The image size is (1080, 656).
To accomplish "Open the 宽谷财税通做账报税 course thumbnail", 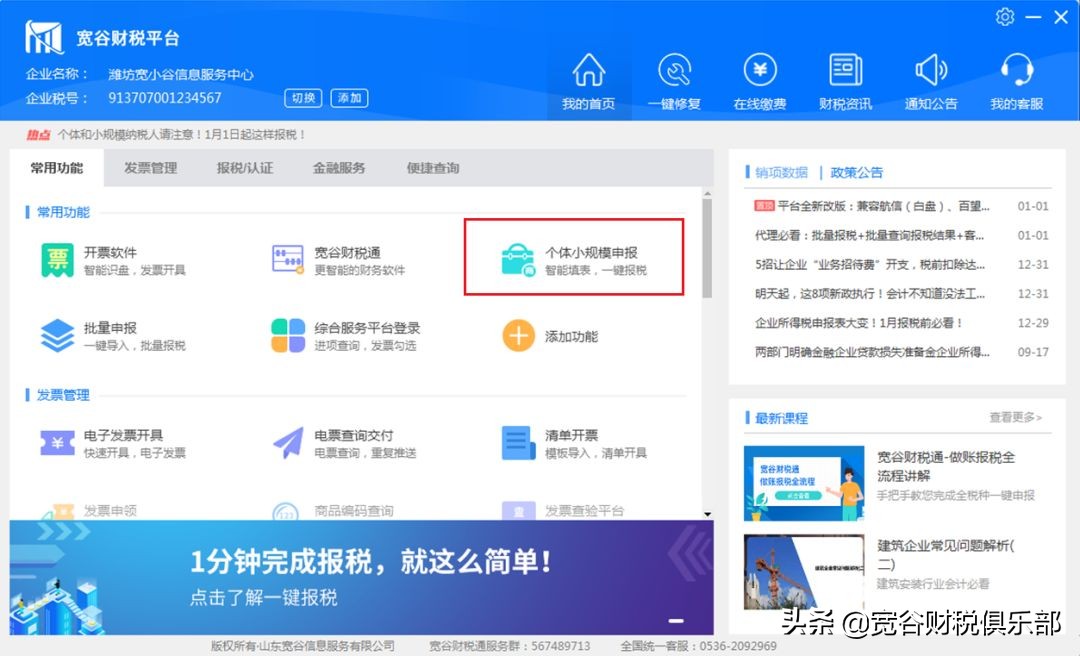I will coord(803,482).
